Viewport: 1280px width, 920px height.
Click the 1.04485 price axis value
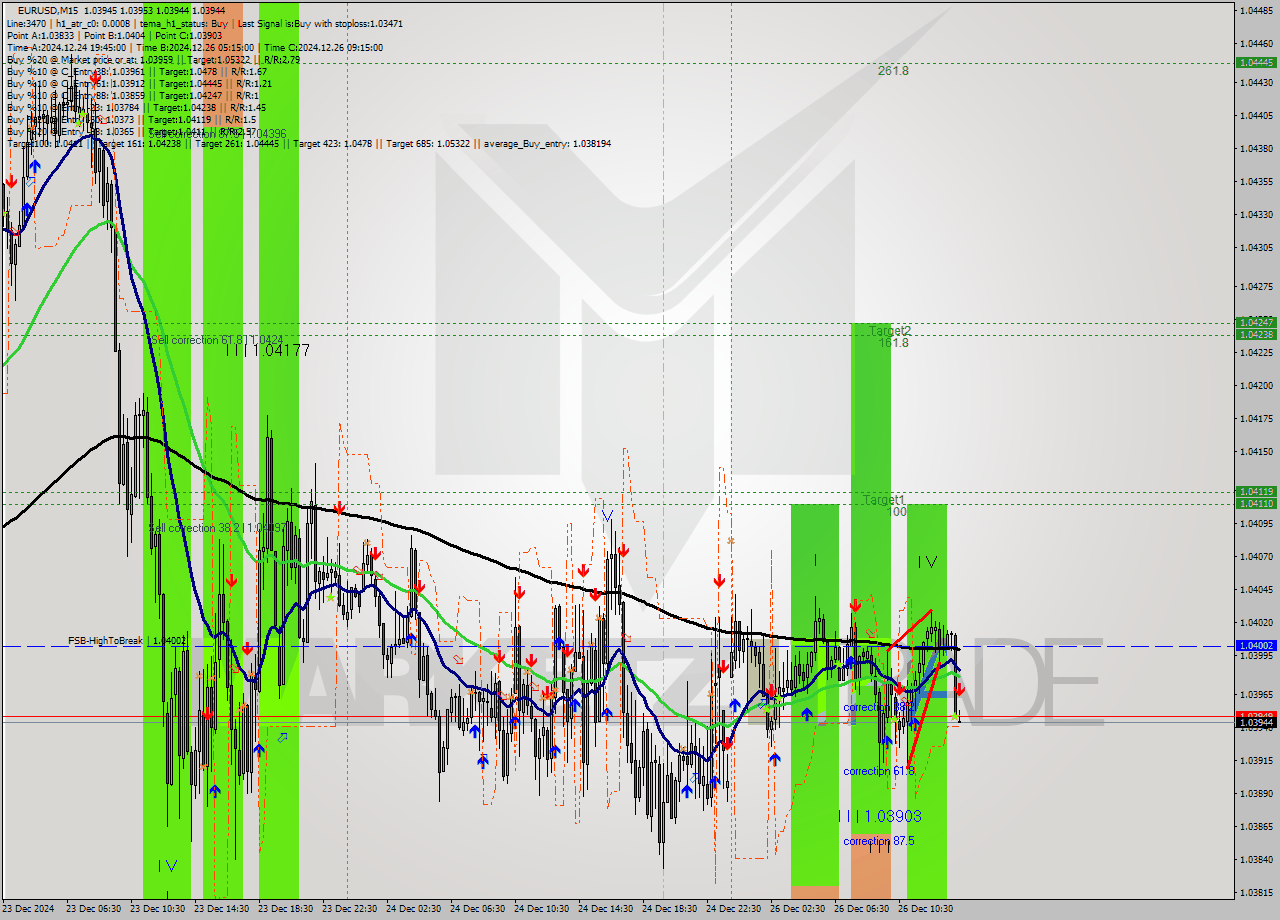[x=1256, y=11]
